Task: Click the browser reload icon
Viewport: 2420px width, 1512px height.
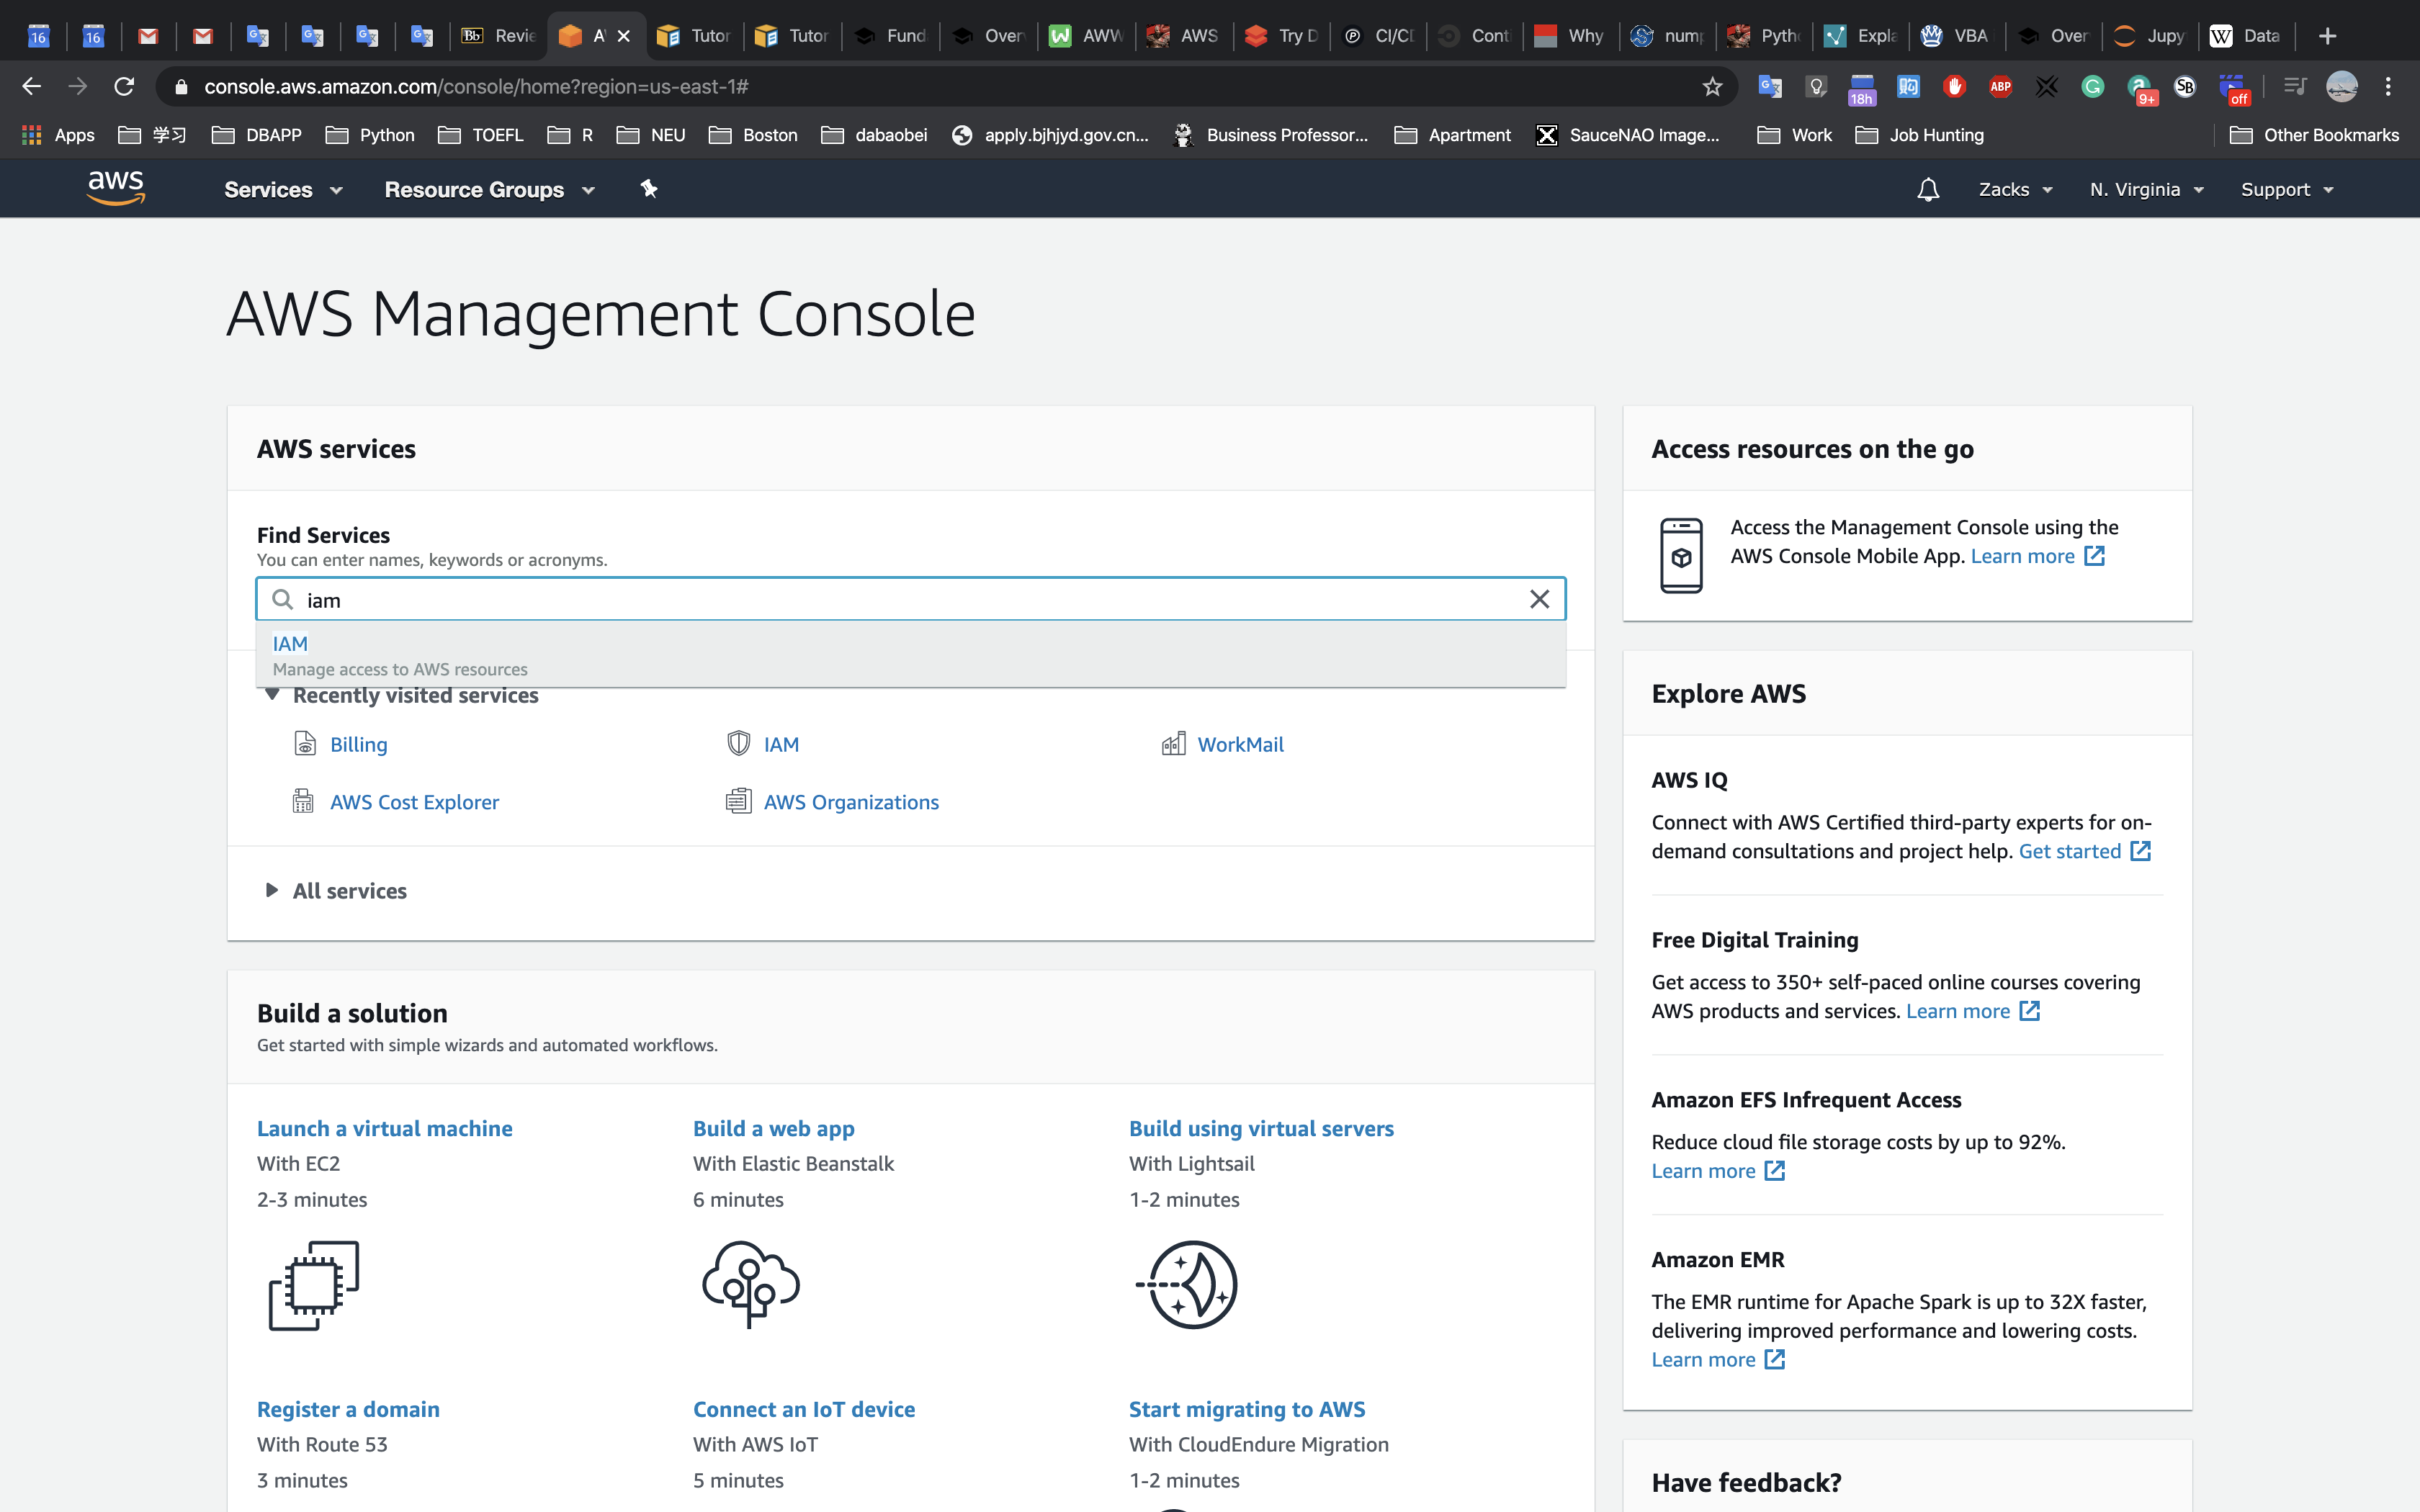Action: tap(124, 87)
